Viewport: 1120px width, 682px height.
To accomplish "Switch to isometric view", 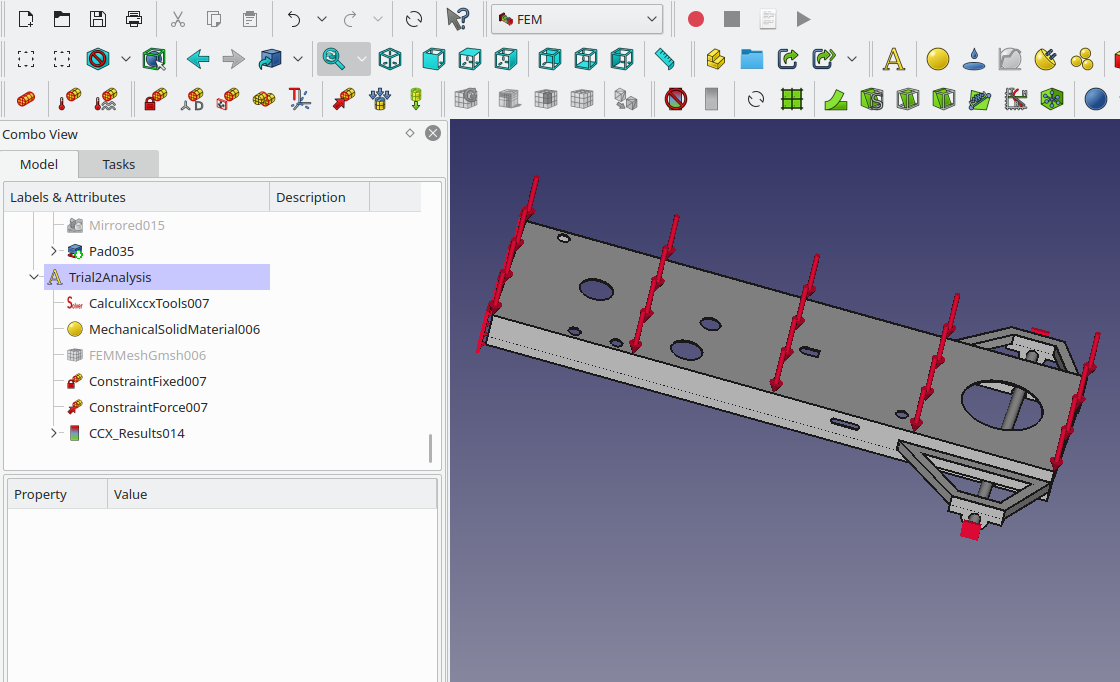I will click(x=390, y=59).
